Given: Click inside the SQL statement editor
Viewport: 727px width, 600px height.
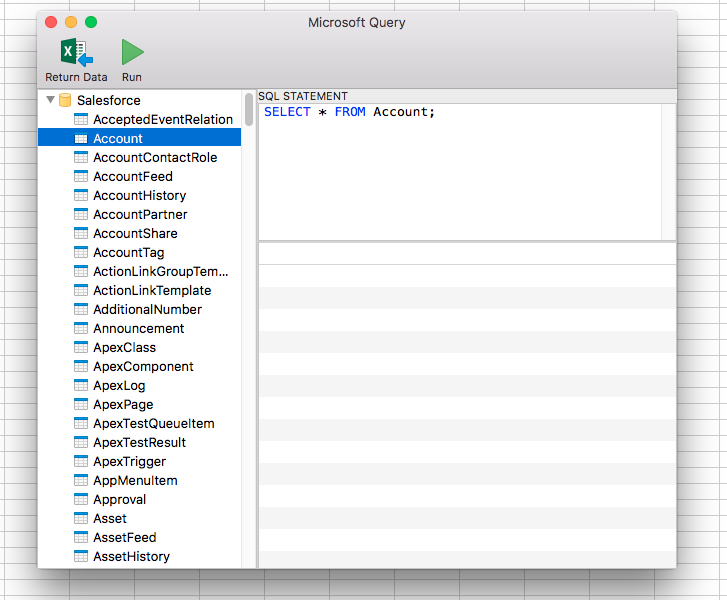Looking at the screenshot, I should coord(460,172).
